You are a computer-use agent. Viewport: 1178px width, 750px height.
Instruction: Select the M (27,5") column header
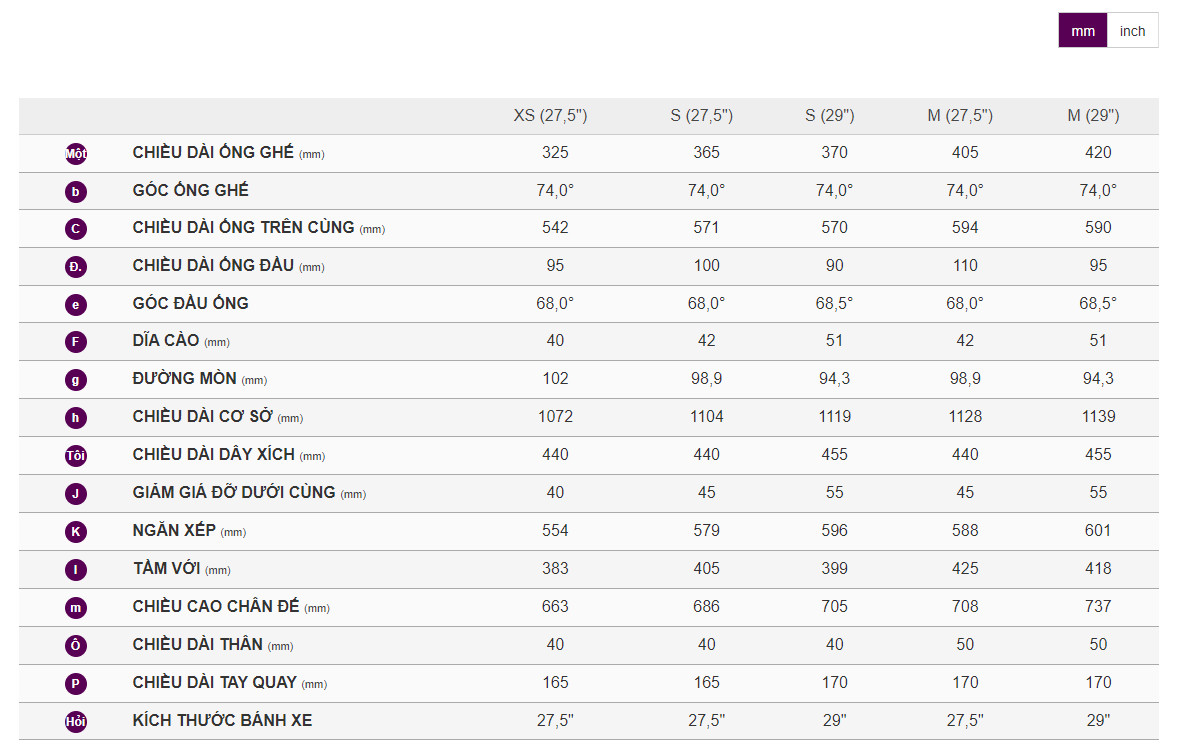[960, 116]
